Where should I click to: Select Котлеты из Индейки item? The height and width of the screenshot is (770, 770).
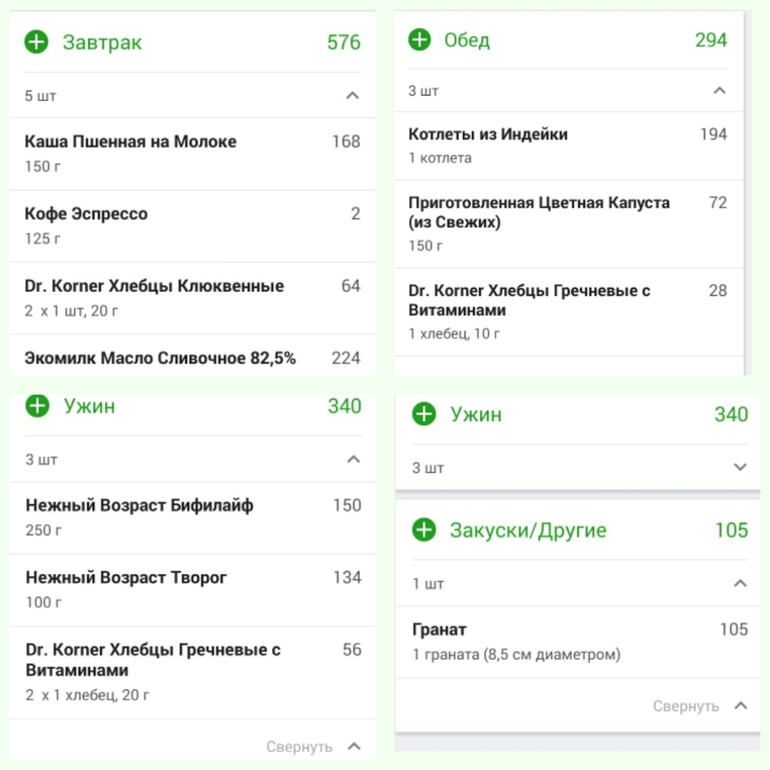pyautogui.click(x=569, y=146)
